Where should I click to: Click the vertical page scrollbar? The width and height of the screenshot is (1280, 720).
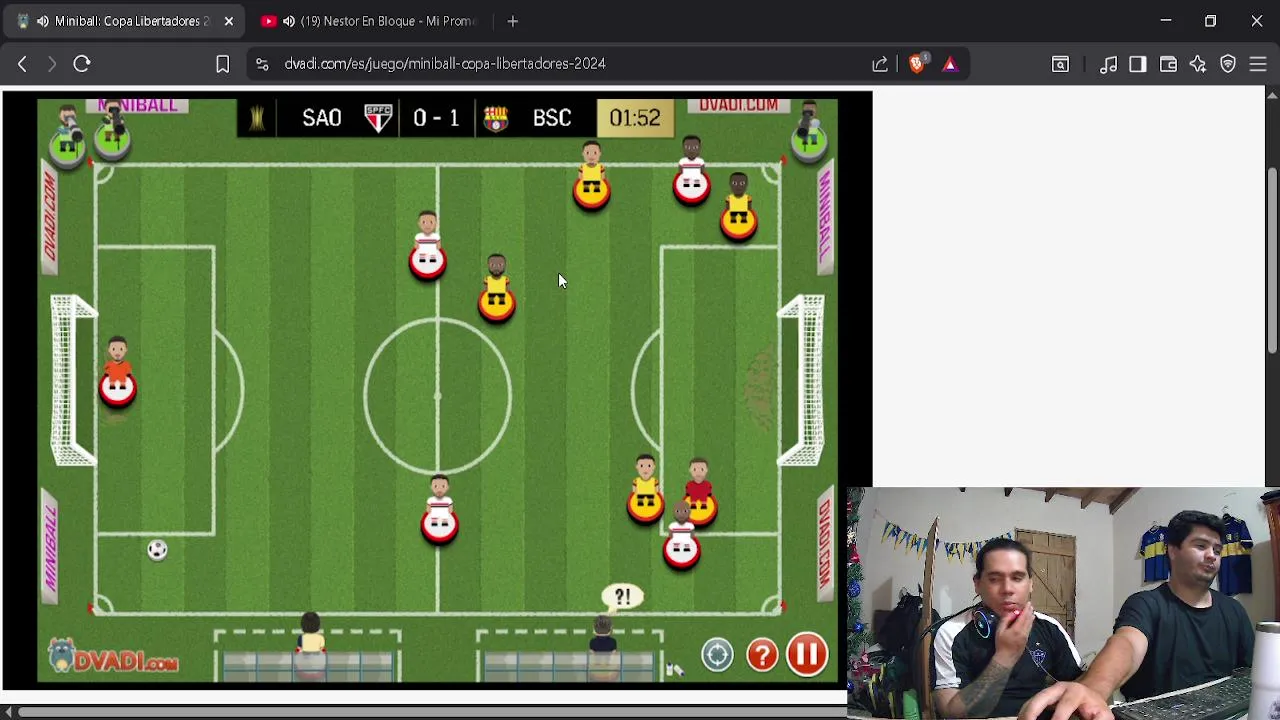(x=1272, y=260)
